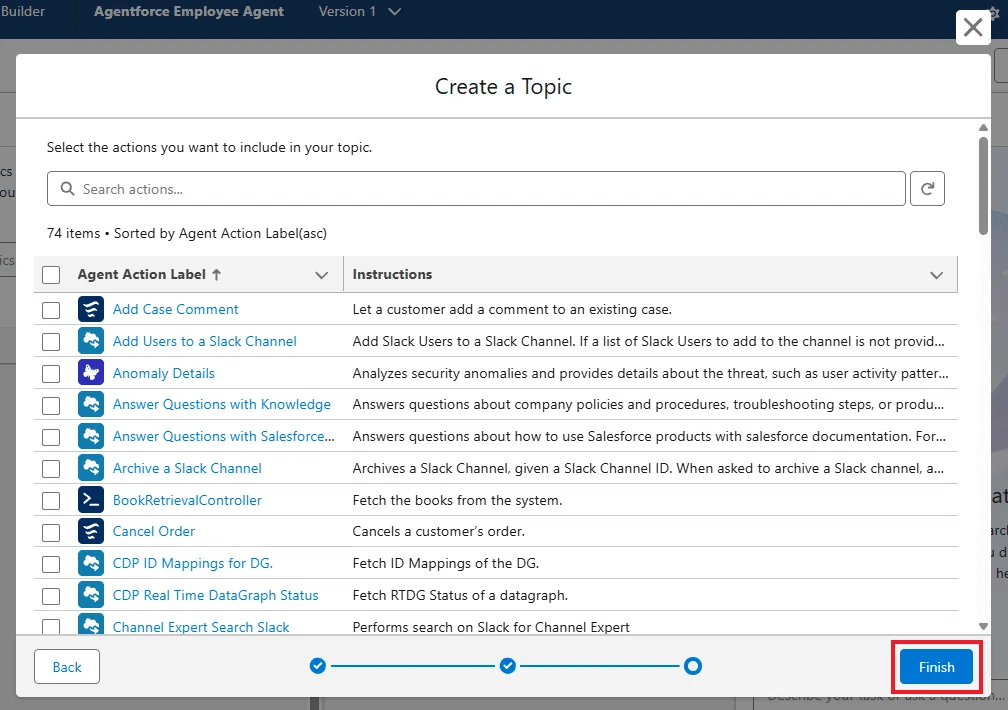Click the Answer Questions with Salesforce icon
The width and height of the screenshot is (1008, 710).
click(x=91, y=437)
